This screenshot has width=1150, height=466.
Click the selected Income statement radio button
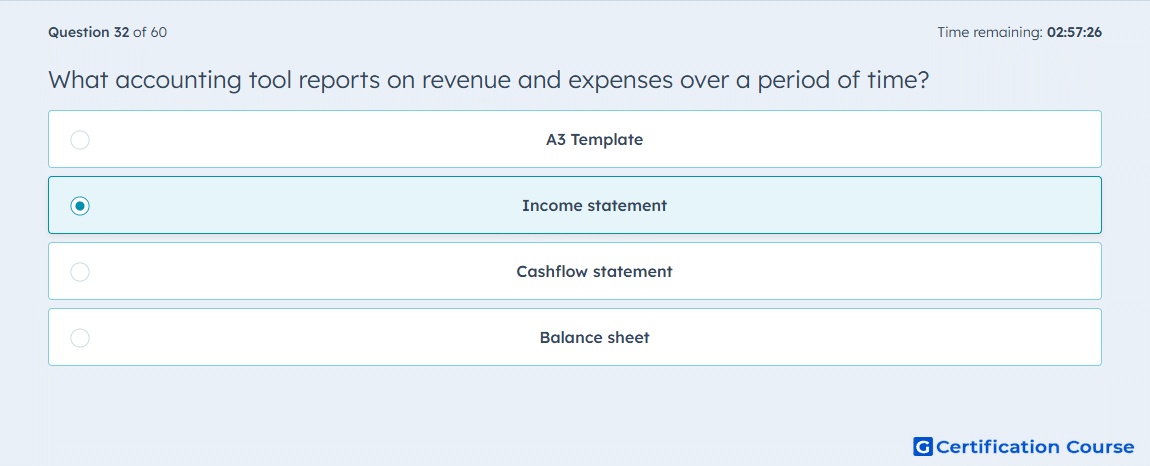(80, 206)
